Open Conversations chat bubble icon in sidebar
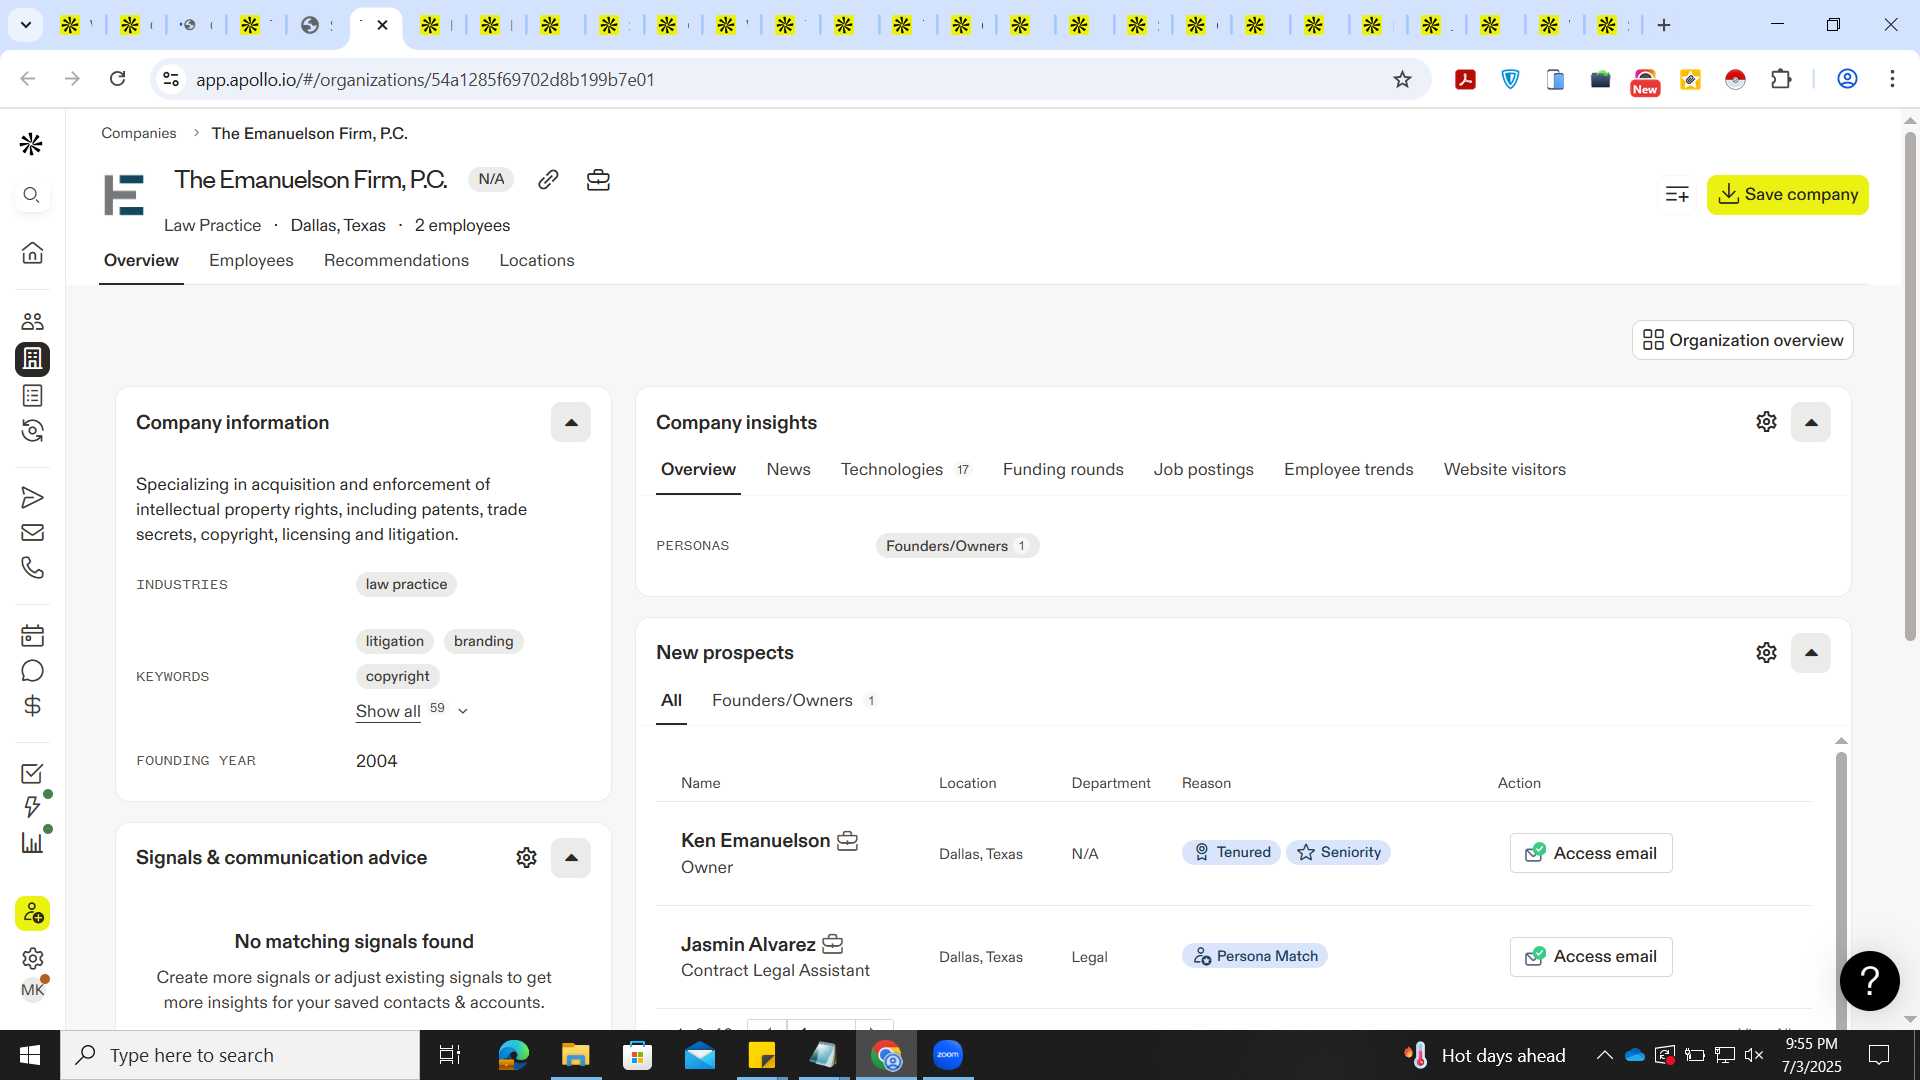 pos(32,671)
